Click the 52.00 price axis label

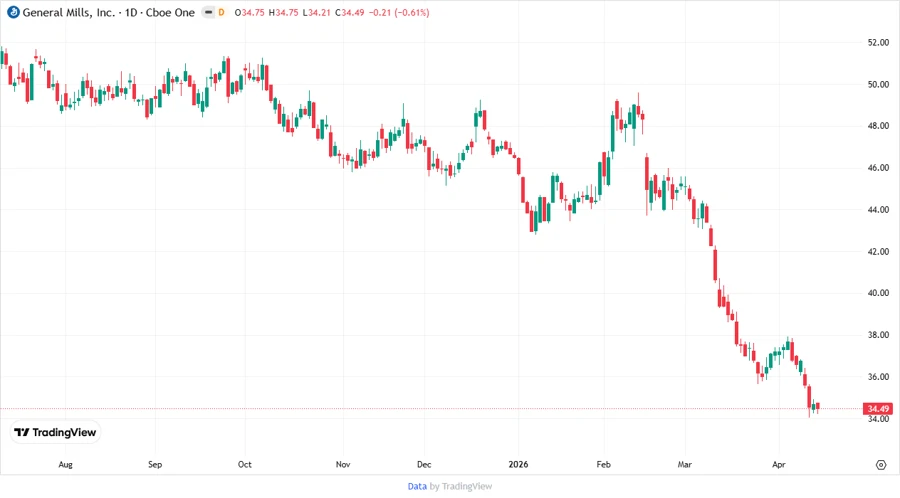point(878,42)
